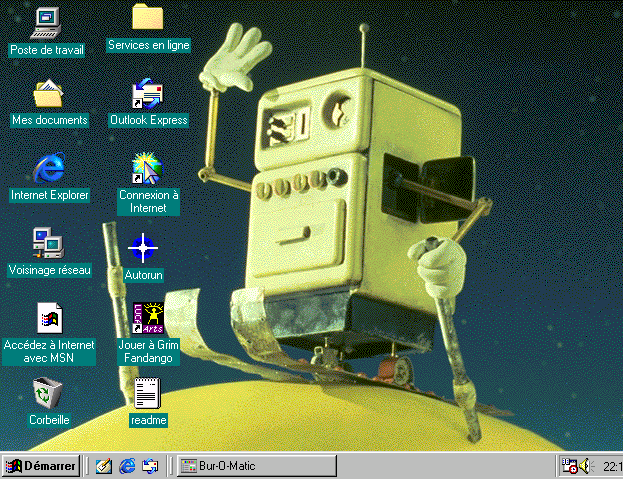Click the Accédez à Internet avec MSN label
Viewport: 623px width, 479px height.
[x=49, y=351]
